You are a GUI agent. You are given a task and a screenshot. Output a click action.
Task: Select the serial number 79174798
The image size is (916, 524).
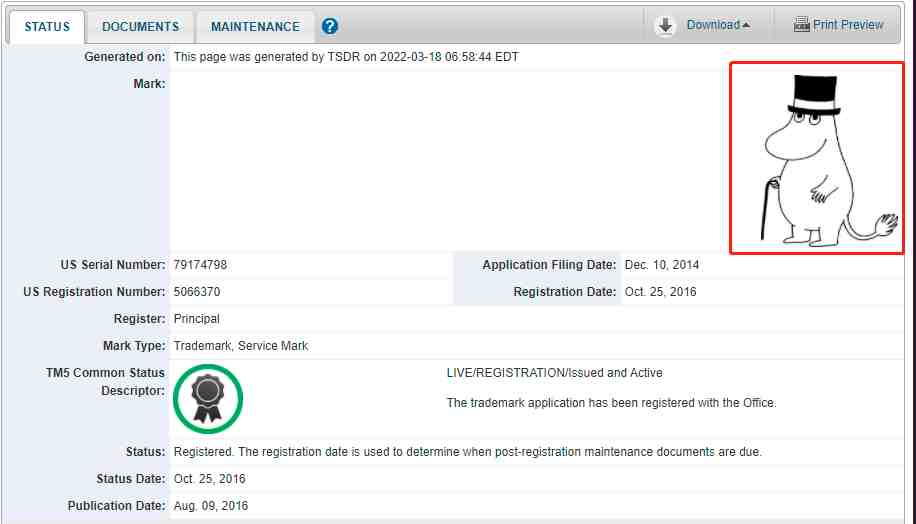[200, 265]
